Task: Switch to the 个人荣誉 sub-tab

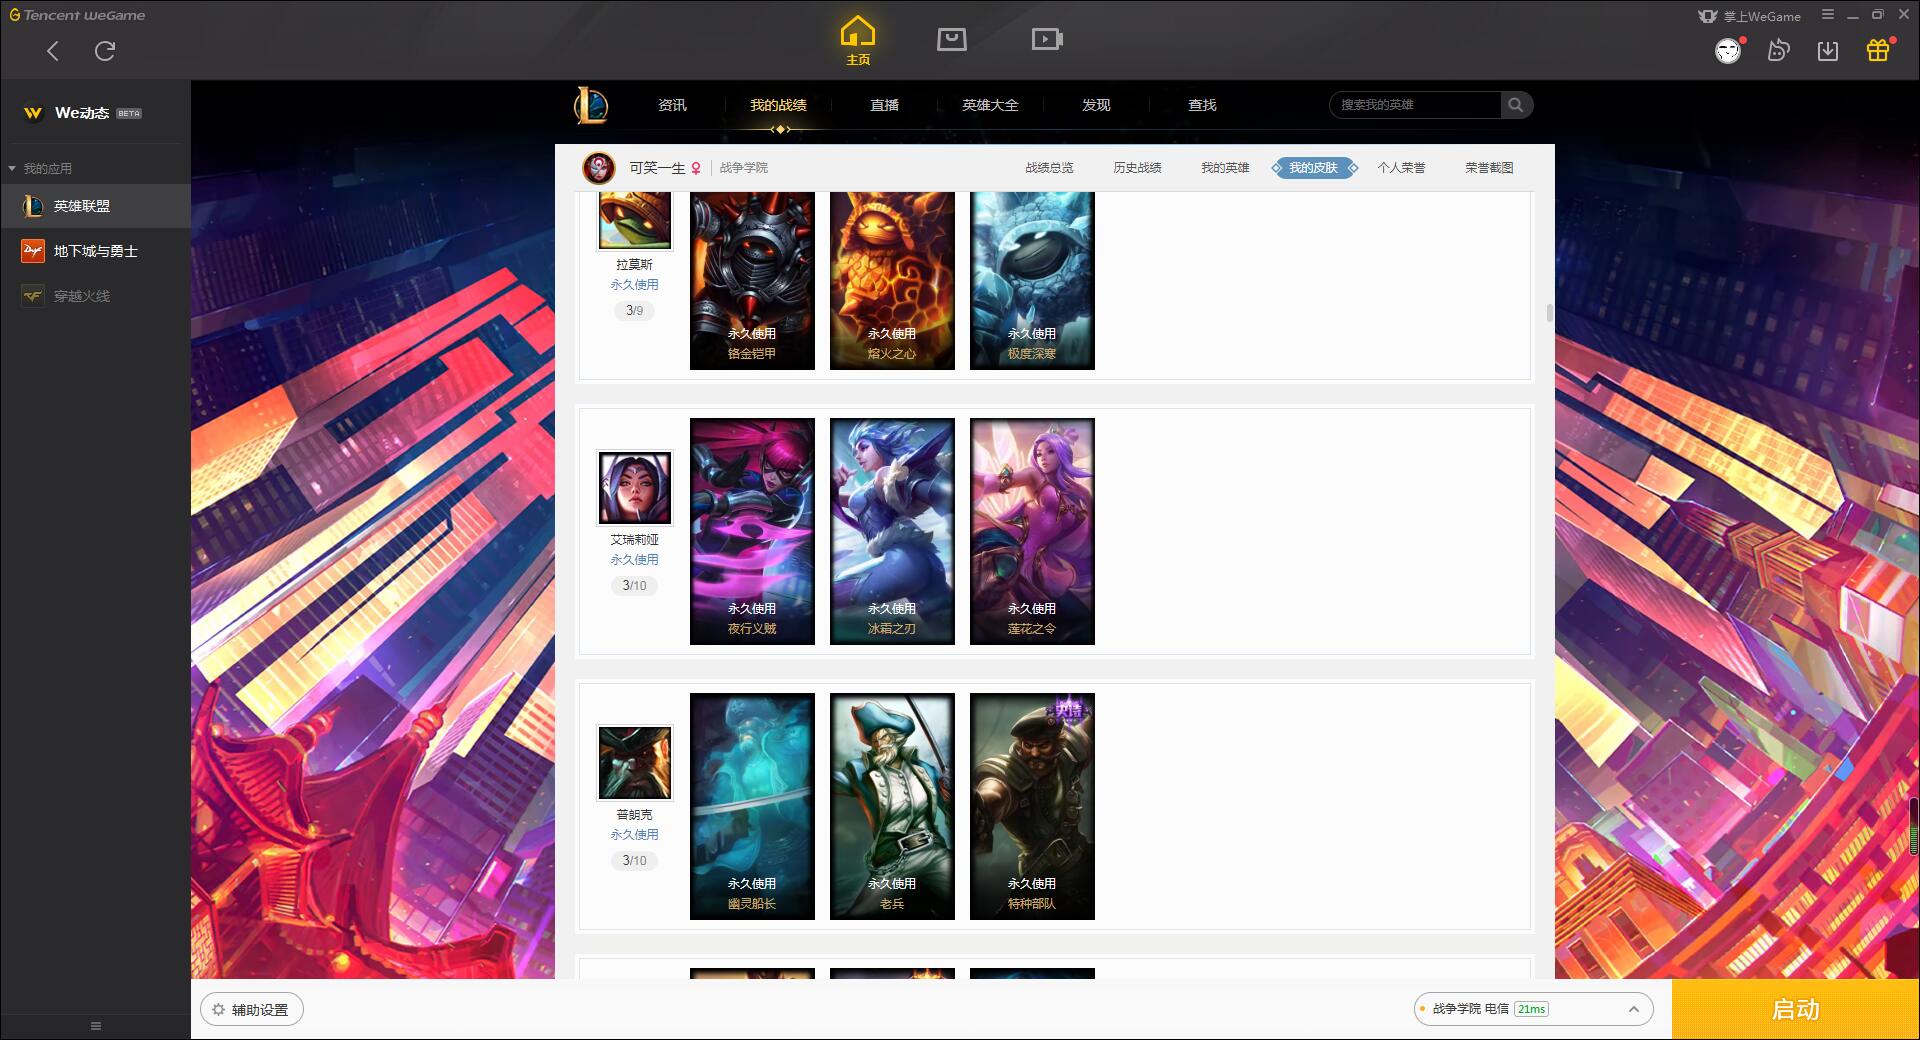Action: (x=1401, y=168)
